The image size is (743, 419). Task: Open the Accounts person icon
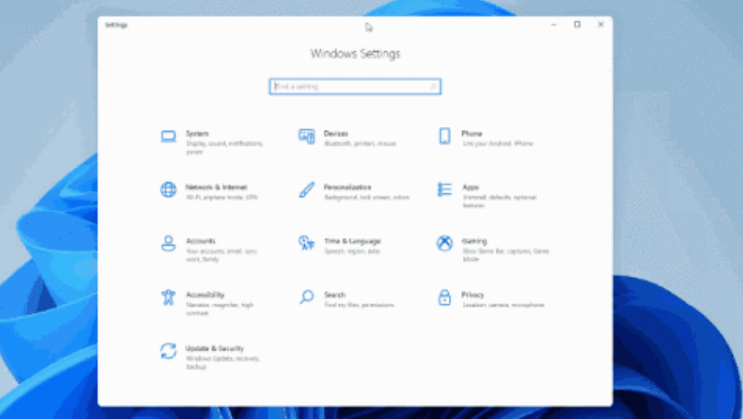click(x=168, y=244)
